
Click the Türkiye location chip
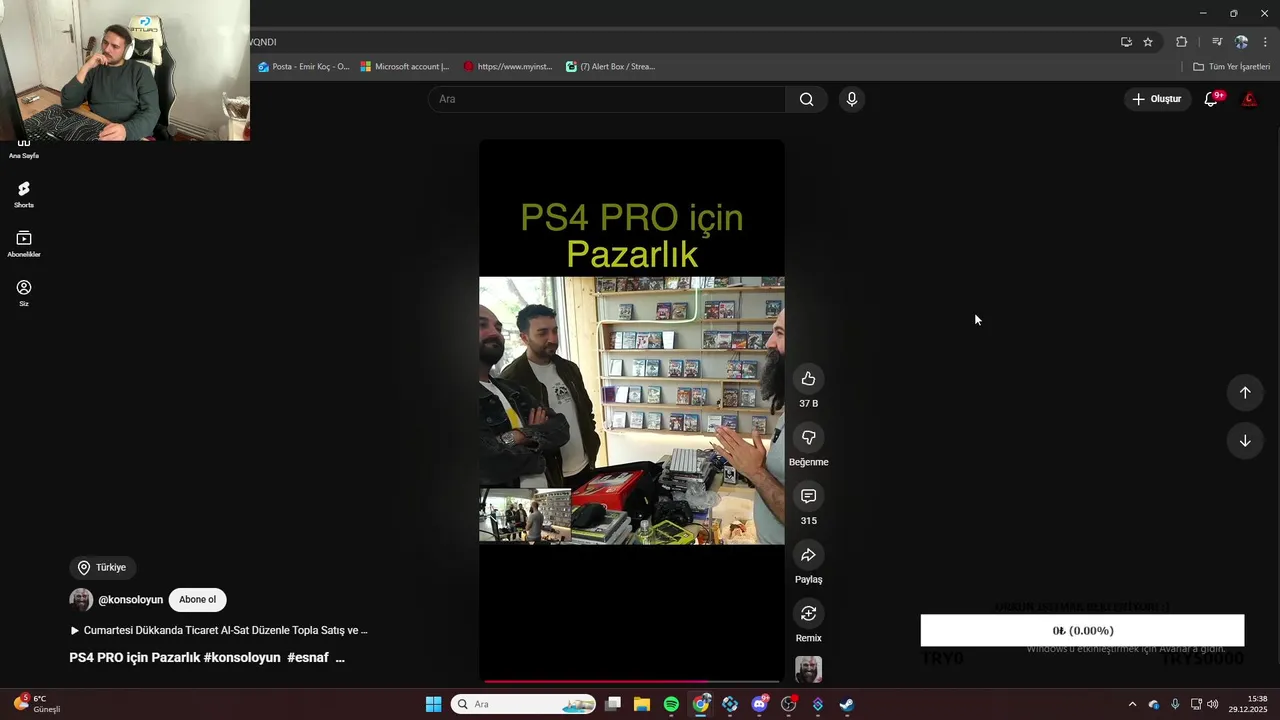point(102,567)
